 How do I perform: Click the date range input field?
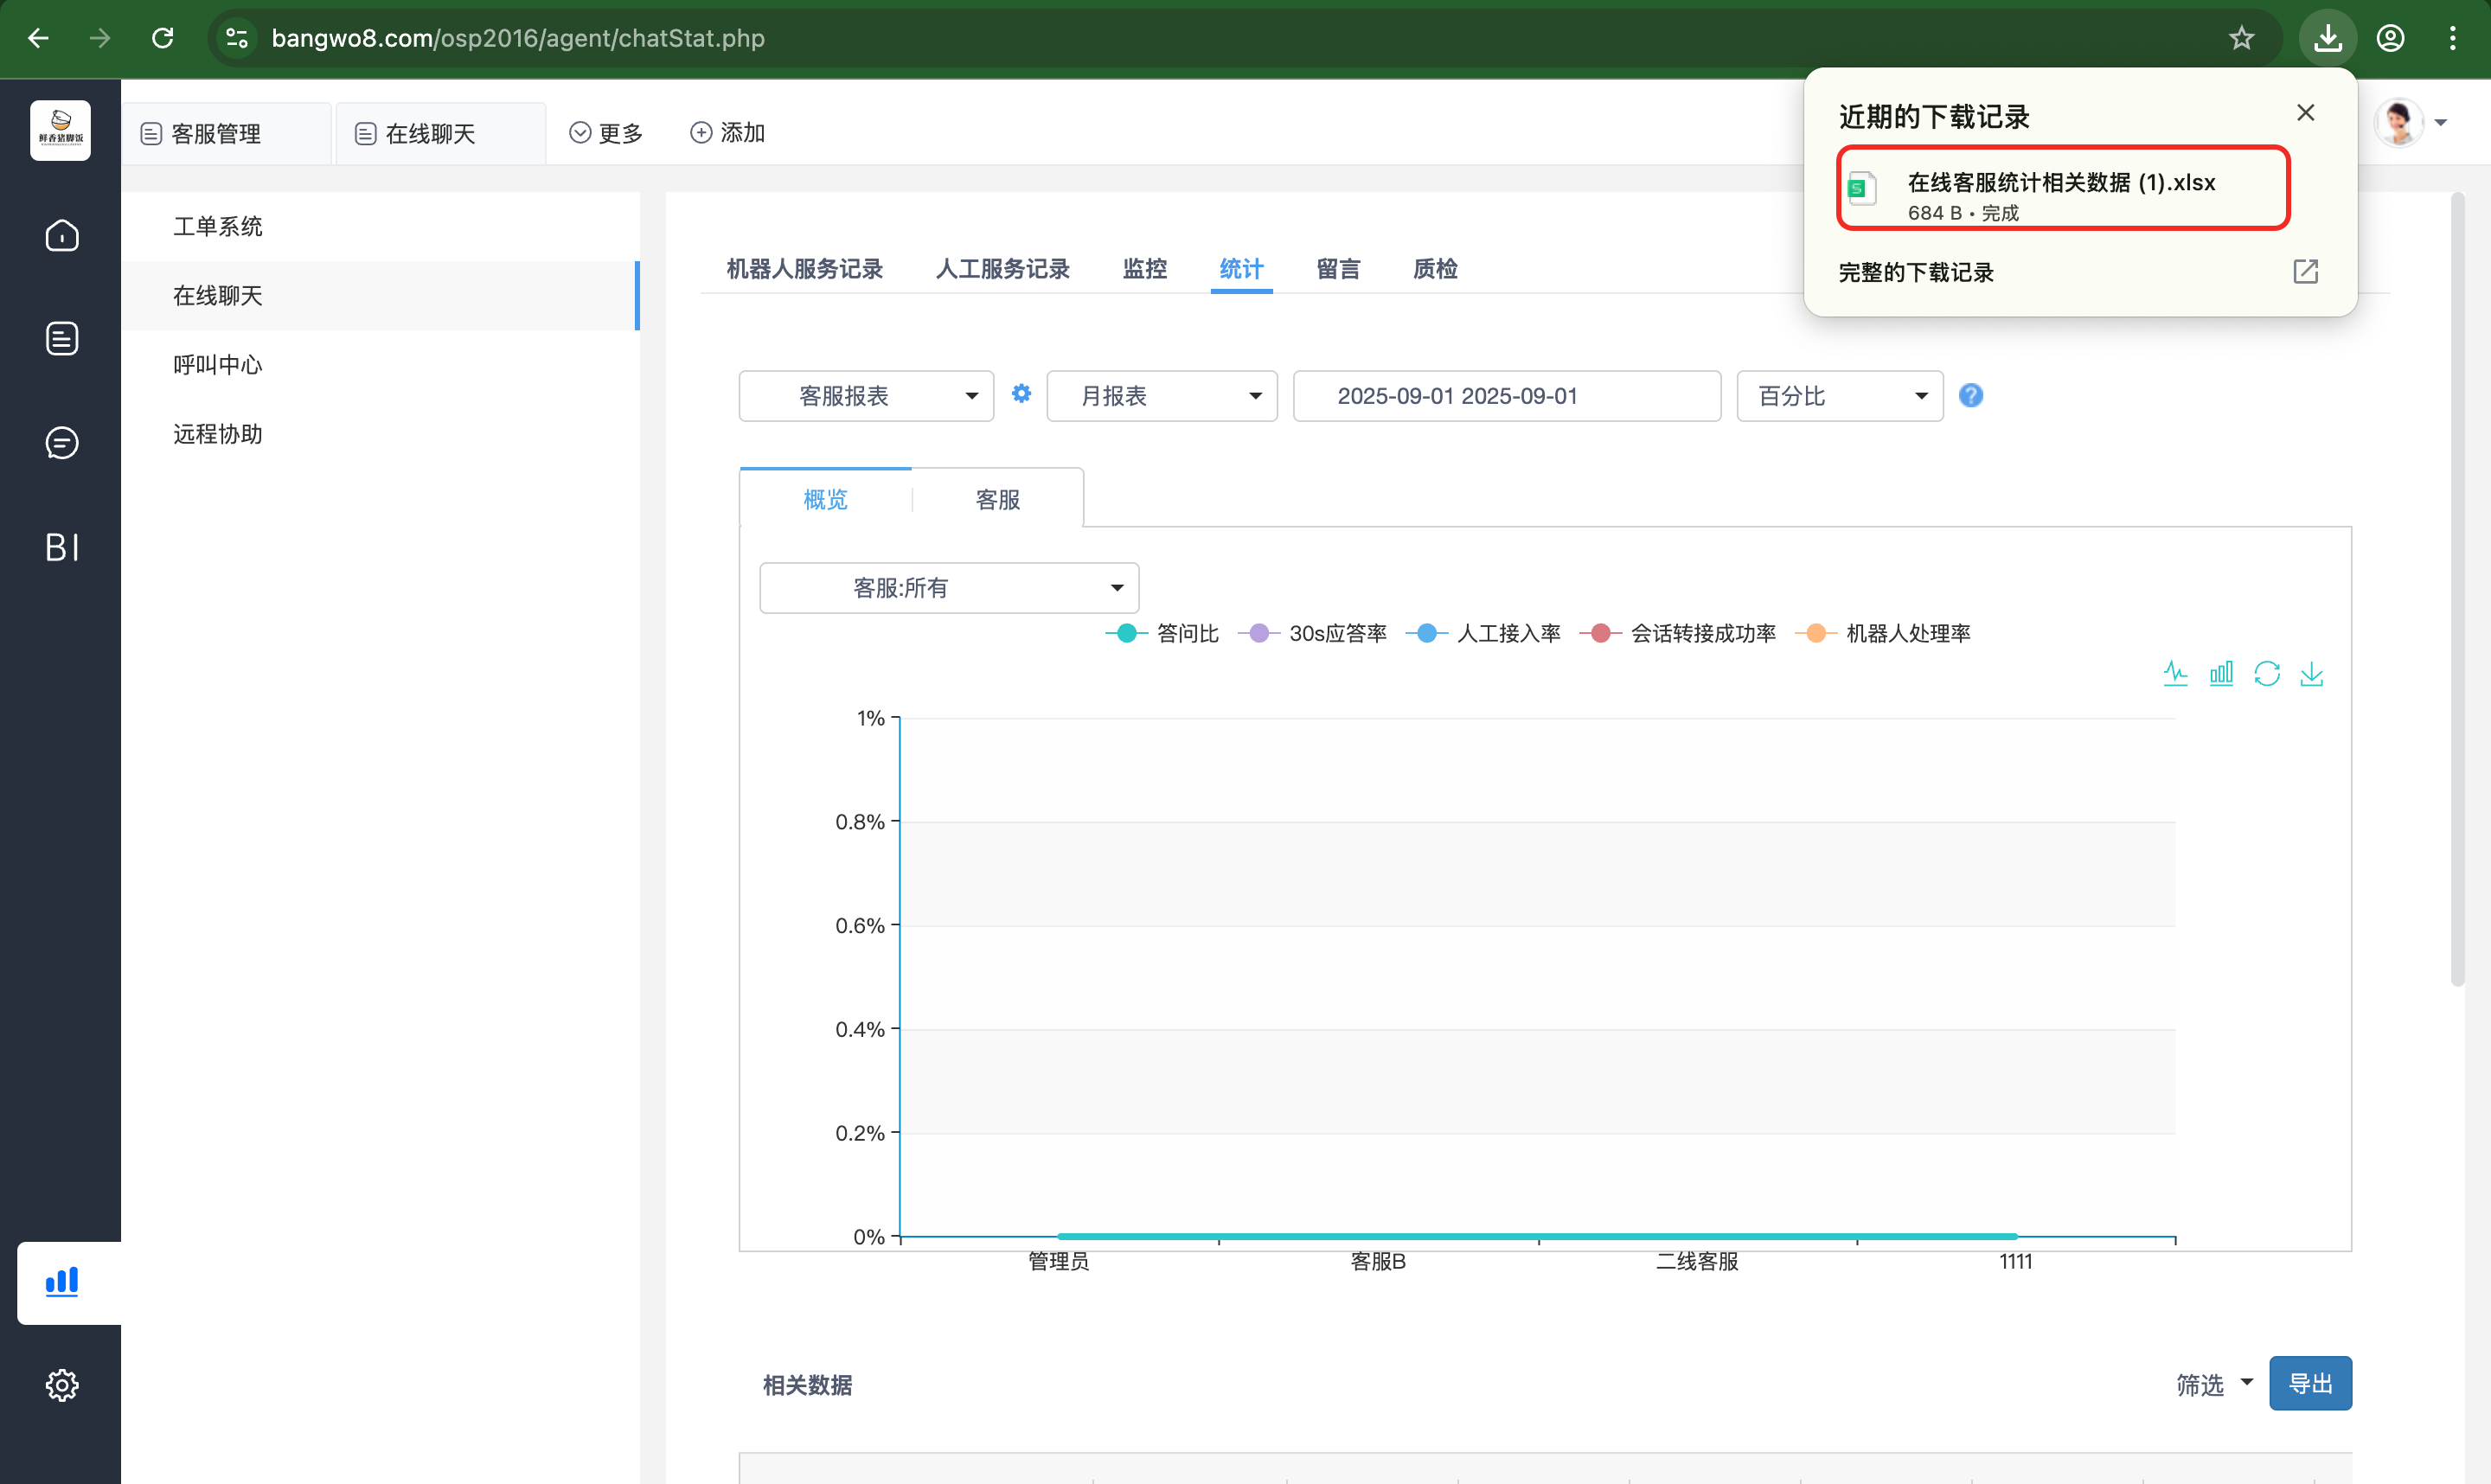(x=1506, y=396)
